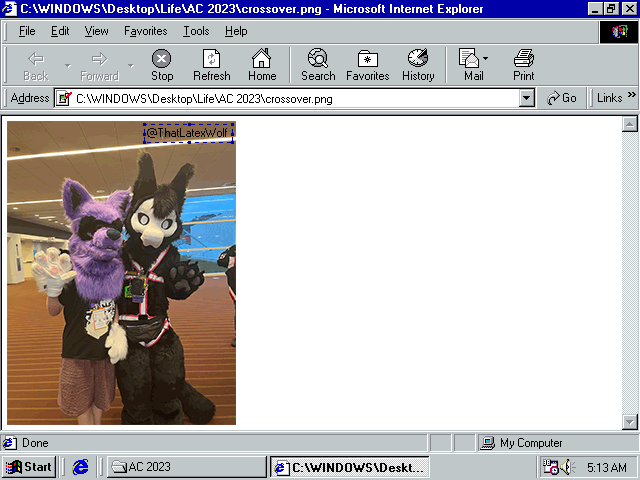
Task: Click the vertical scrollbar down arrow
Action: tap(630, 421)
